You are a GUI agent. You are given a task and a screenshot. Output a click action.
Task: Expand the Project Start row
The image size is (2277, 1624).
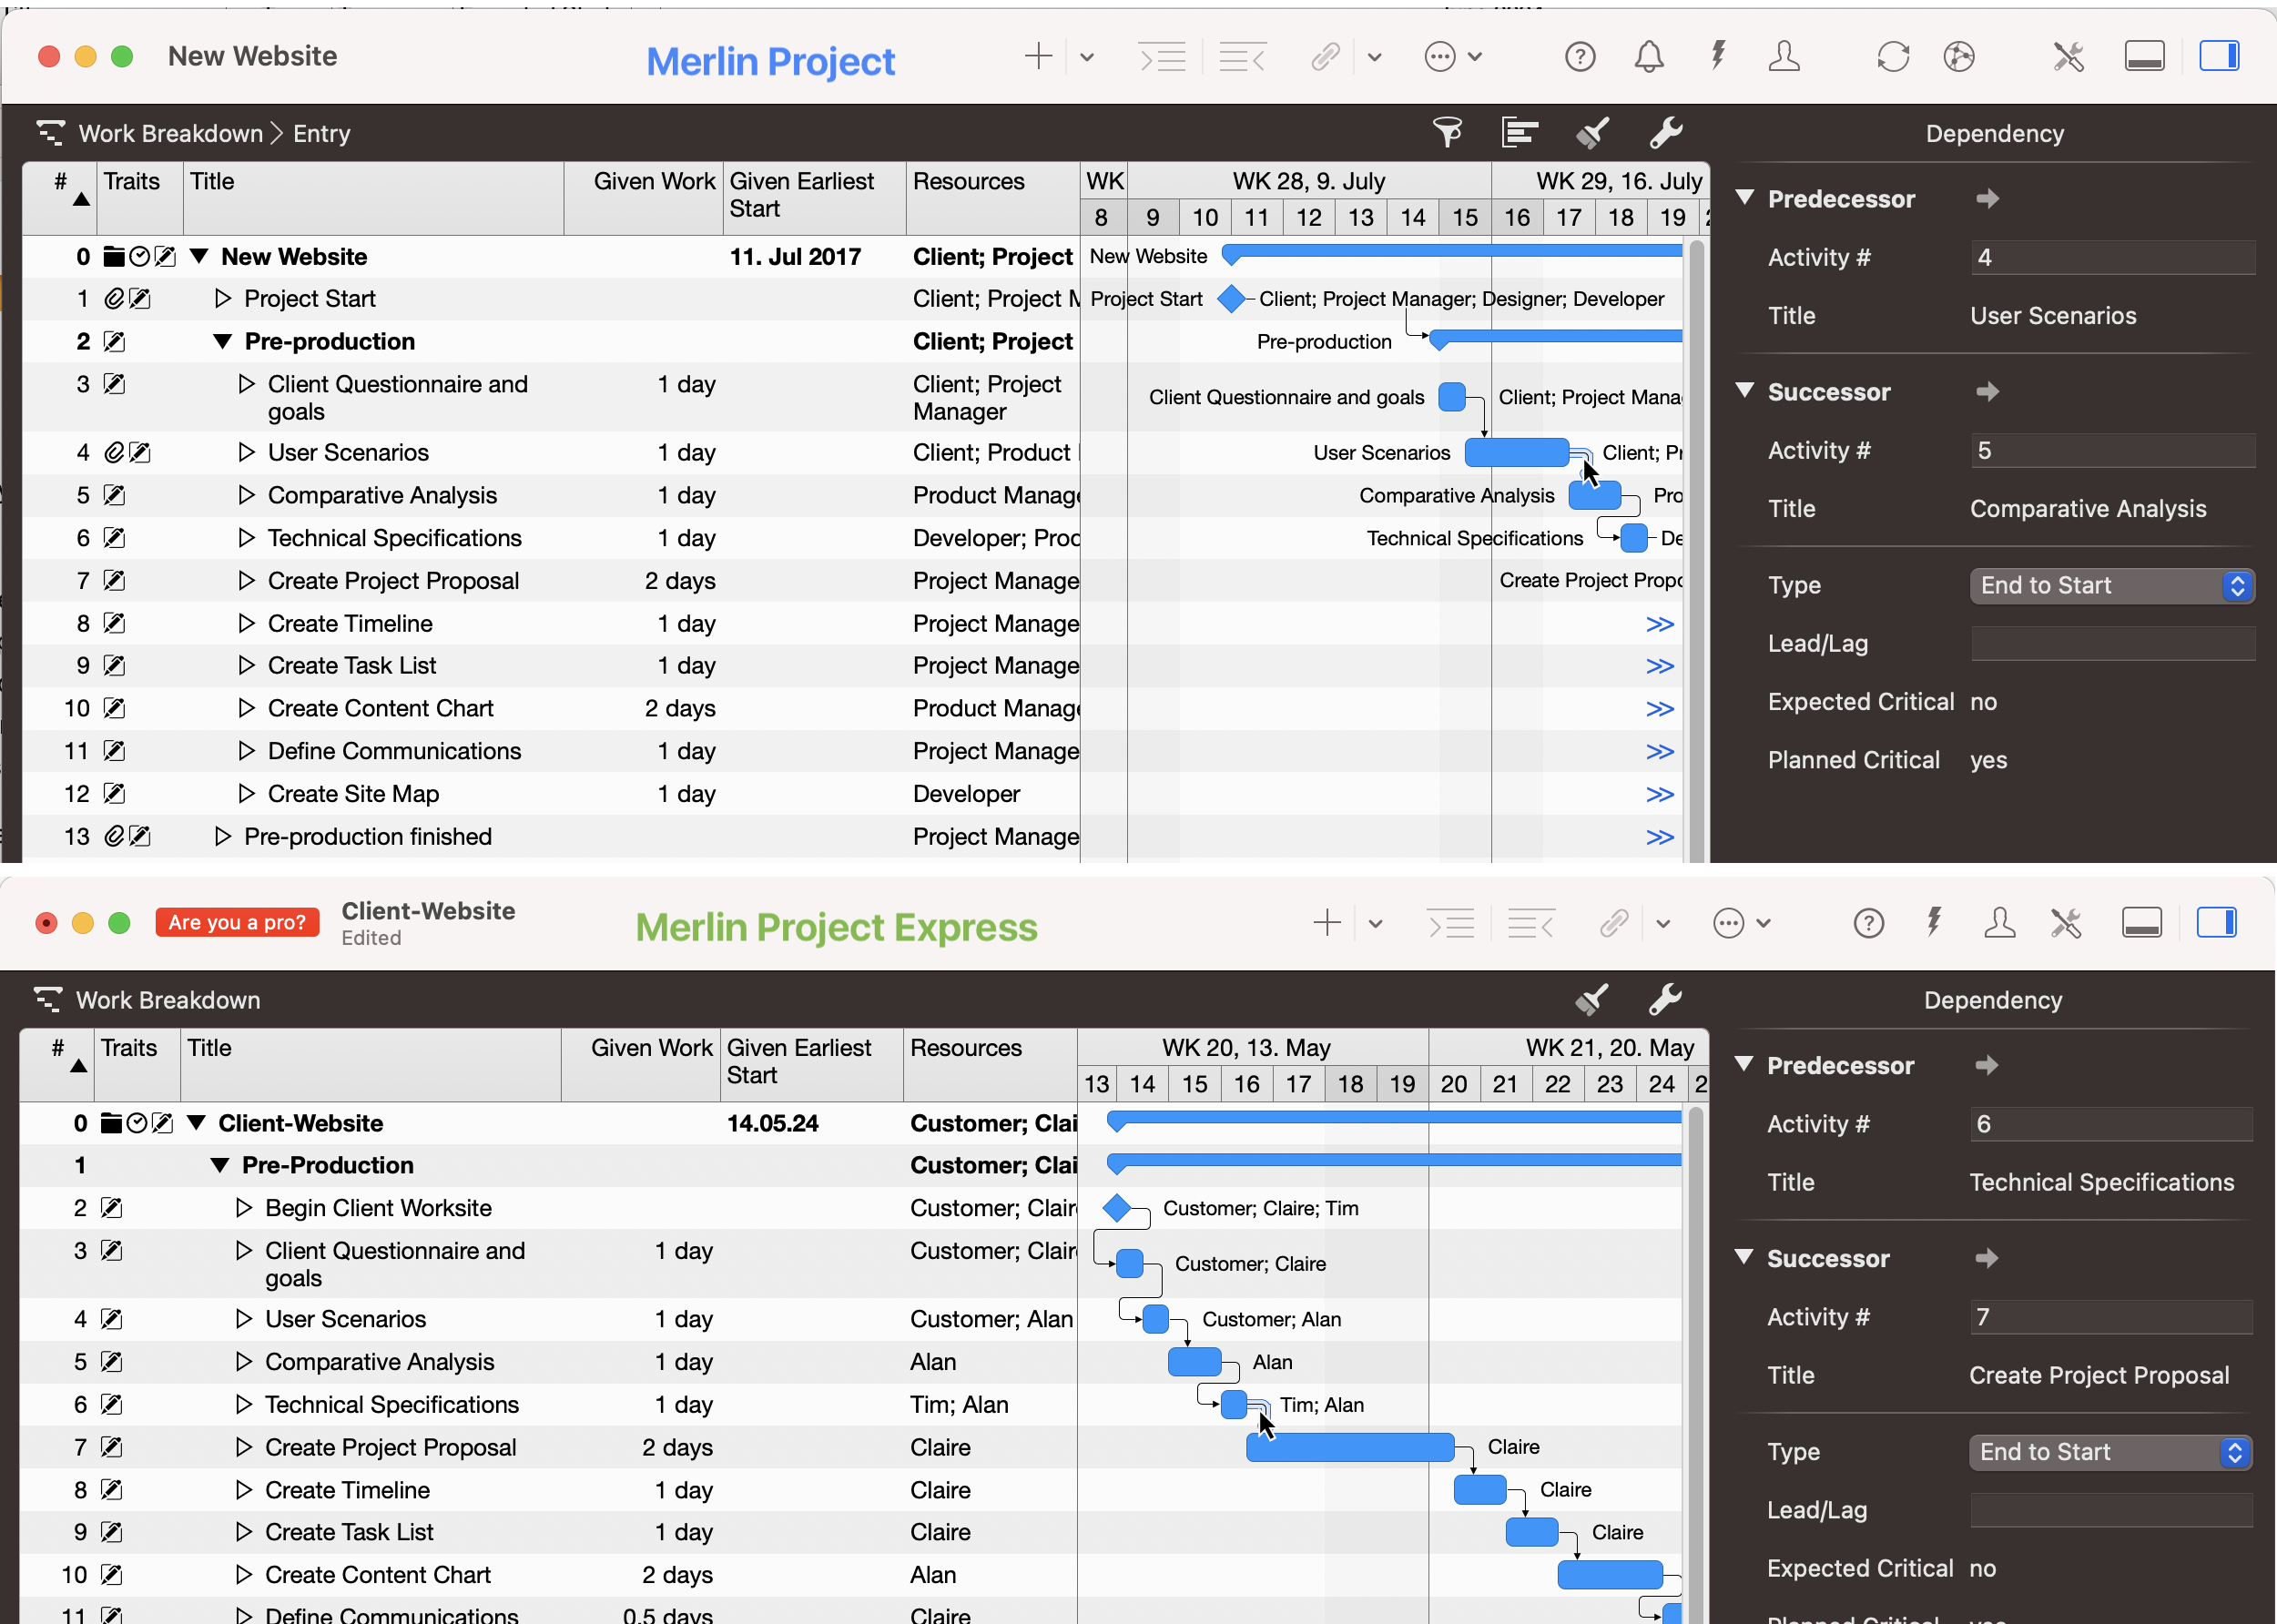(223, 299)
